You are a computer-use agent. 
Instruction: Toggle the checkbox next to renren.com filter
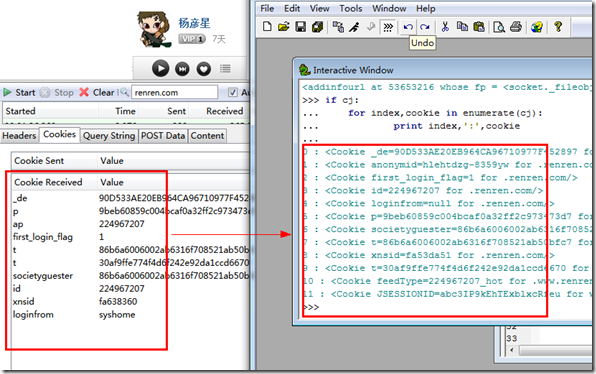pos(233,92)
